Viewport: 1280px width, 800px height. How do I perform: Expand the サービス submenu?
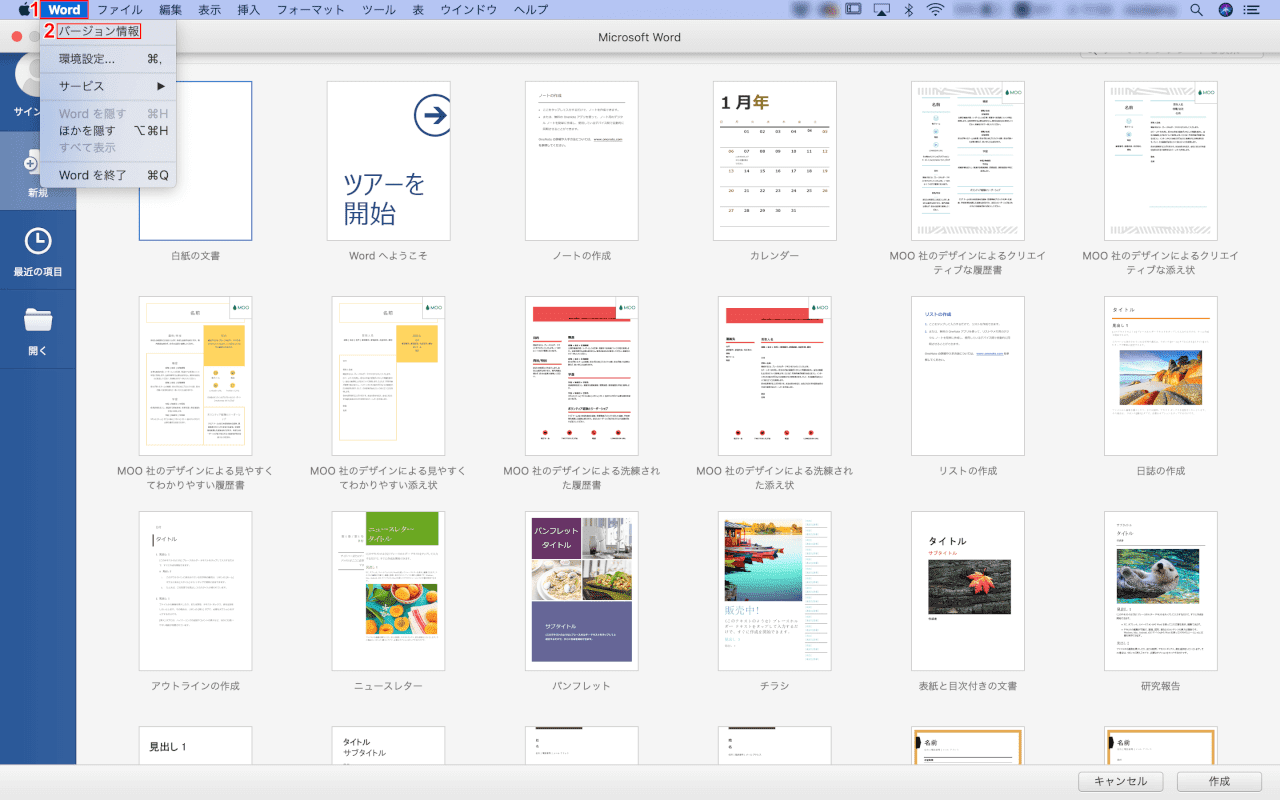108,86
